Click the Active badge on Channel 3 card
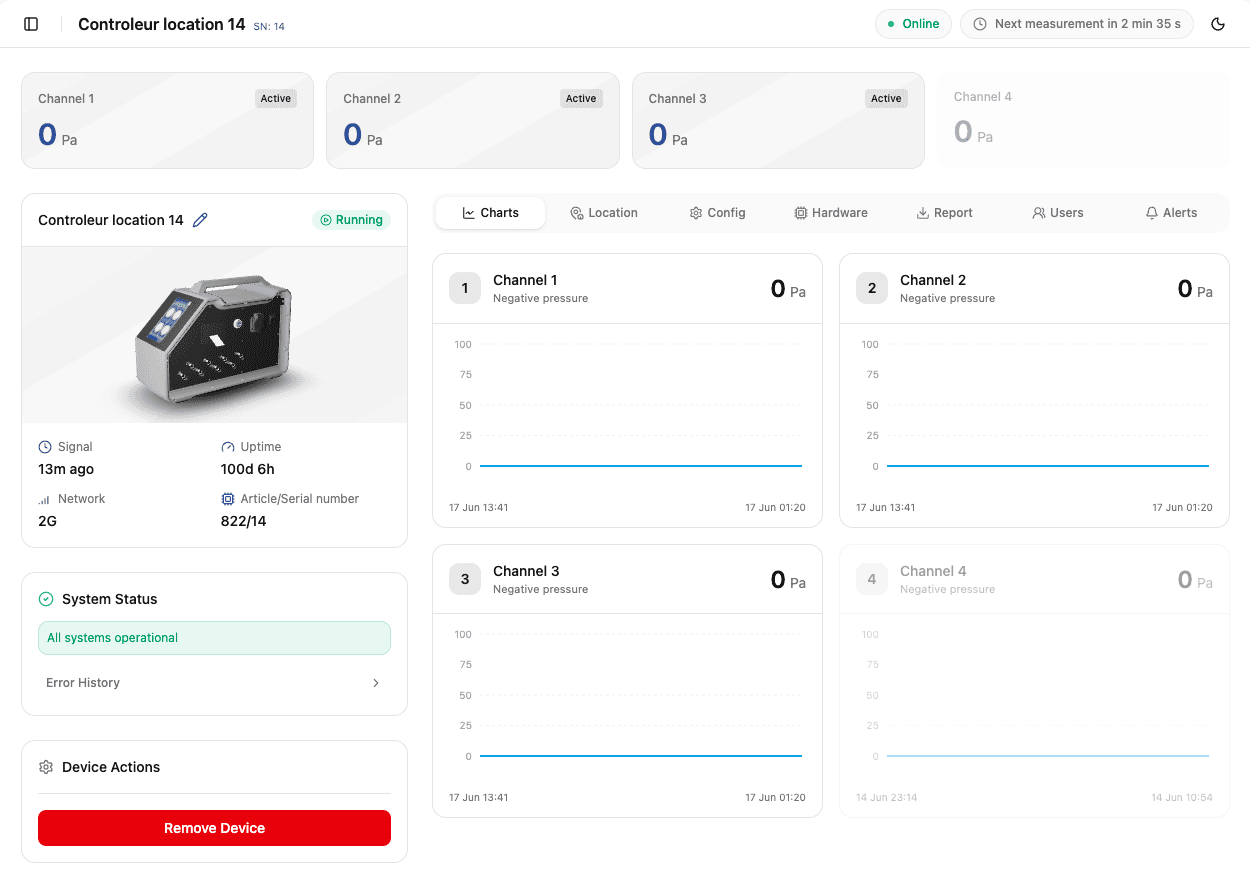 coord(886,98)
